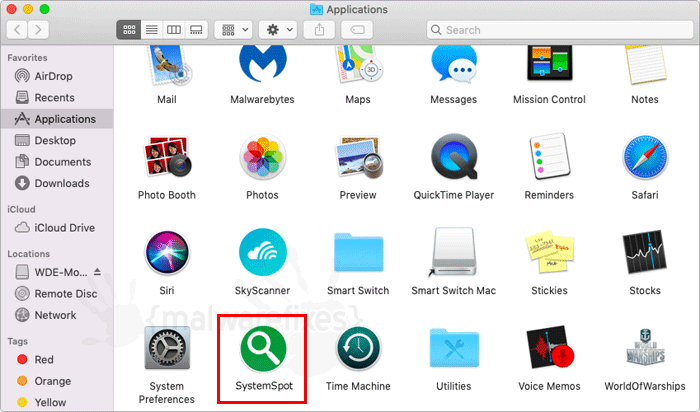Open the Action gear menu
The height and width of the screenshot is (412, 700).
(x=278, y=30)
